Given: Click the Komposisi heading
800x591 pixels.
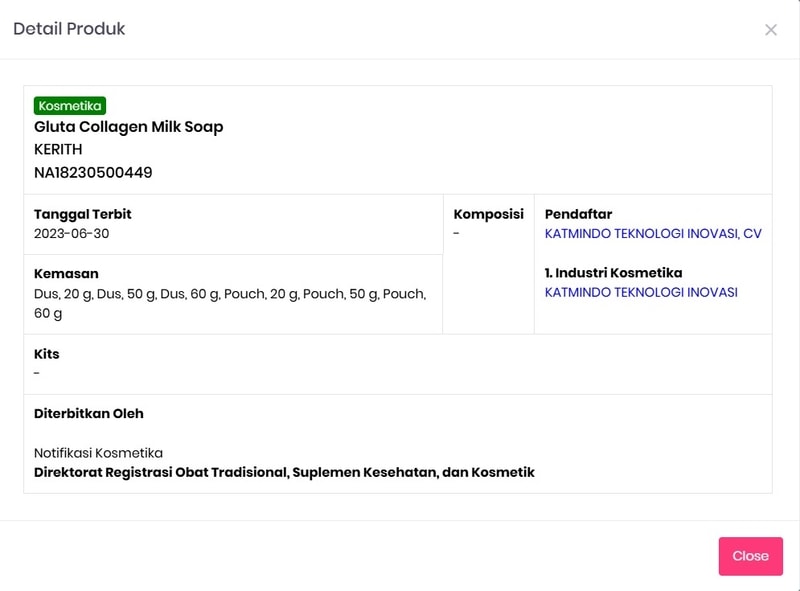Looking at the screenshot, I should click(488, 214).
